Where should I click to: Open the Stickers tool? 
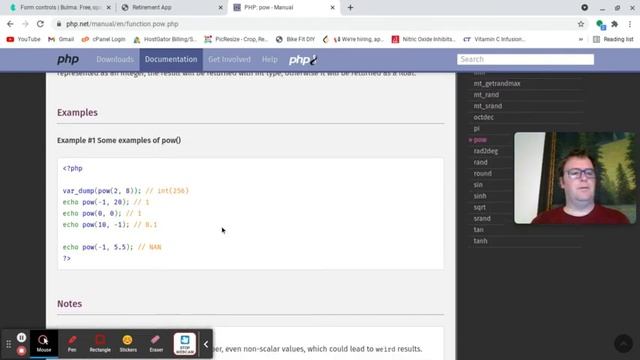pos(128,344)
